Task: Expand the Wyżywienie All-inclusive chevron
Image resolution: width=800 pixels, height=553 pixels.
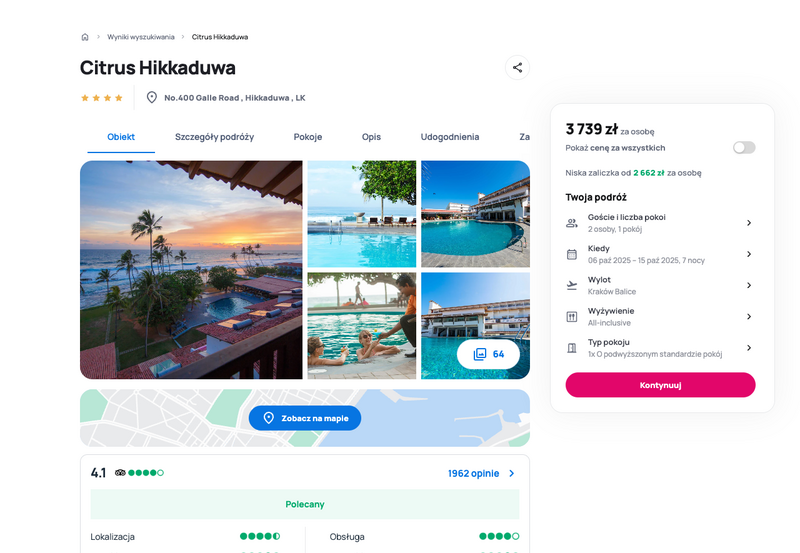Action: [749, 317]
